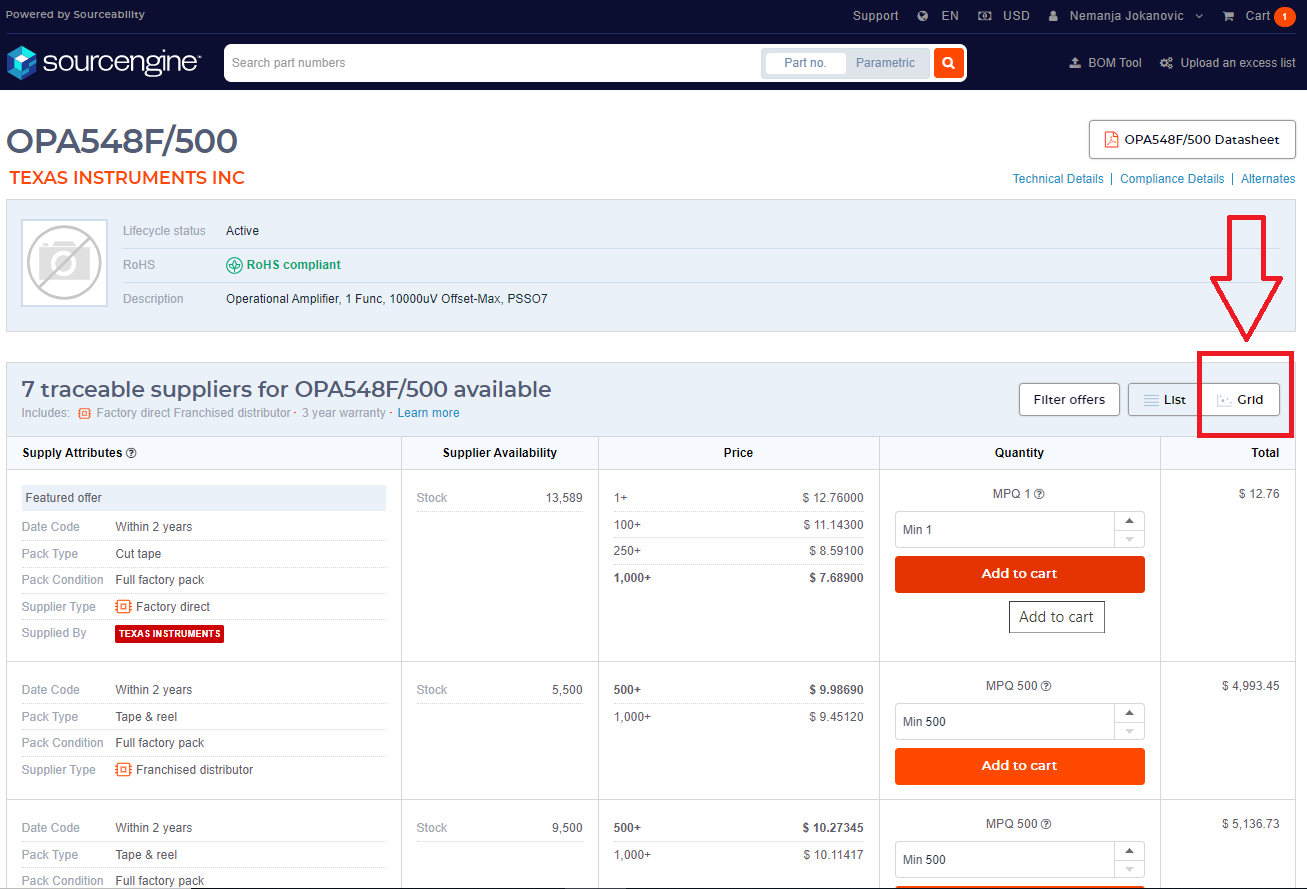Image resolution: width=1307 pixels, height=889 pixels.
Task: Switch search mode to Part no.
Action: [x=805, y=63]
